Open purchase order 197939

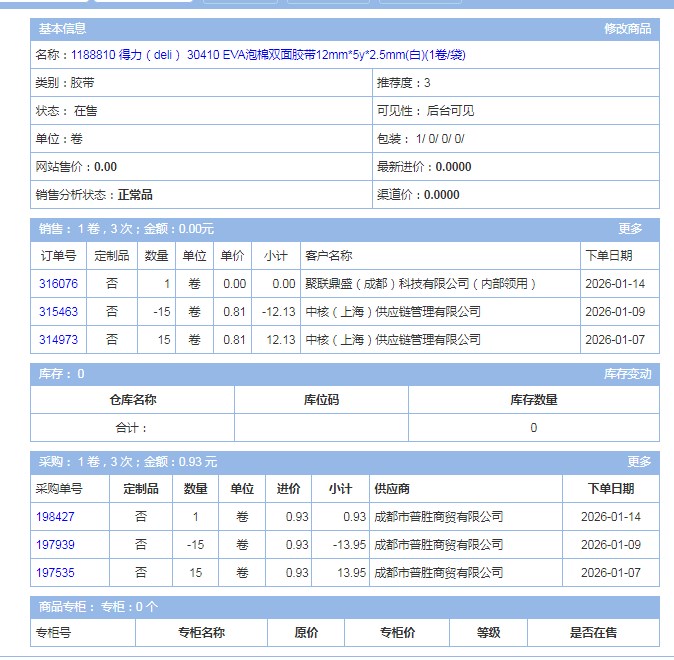click(x=55, y=545)
